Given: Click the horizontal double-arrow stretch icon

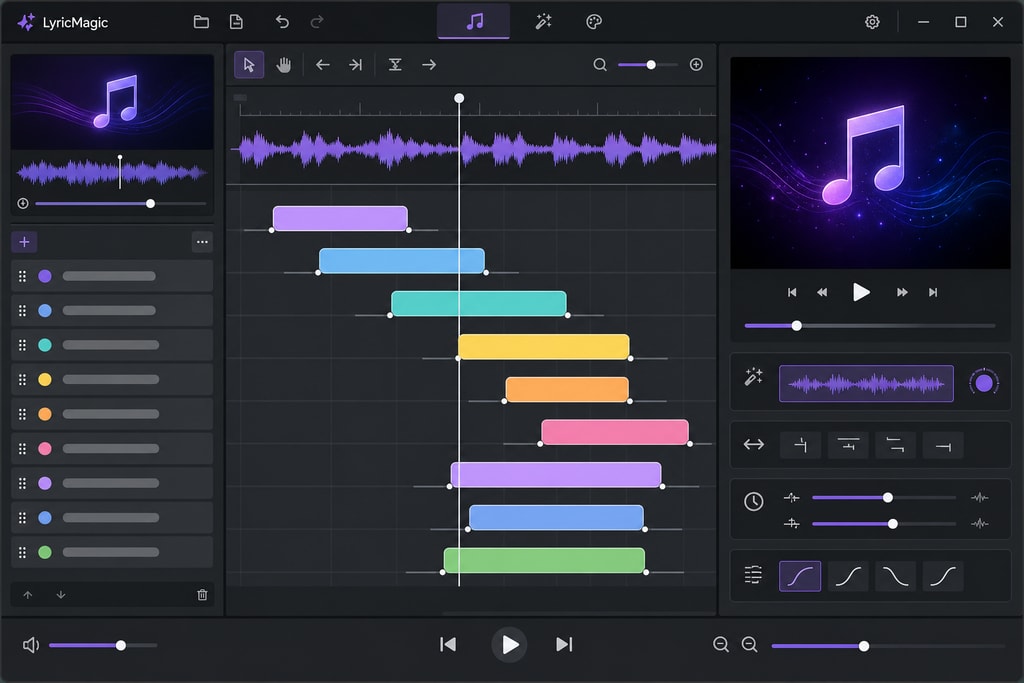Looking at the screenshot, I should pyautogui.click(x=754, y=445).
